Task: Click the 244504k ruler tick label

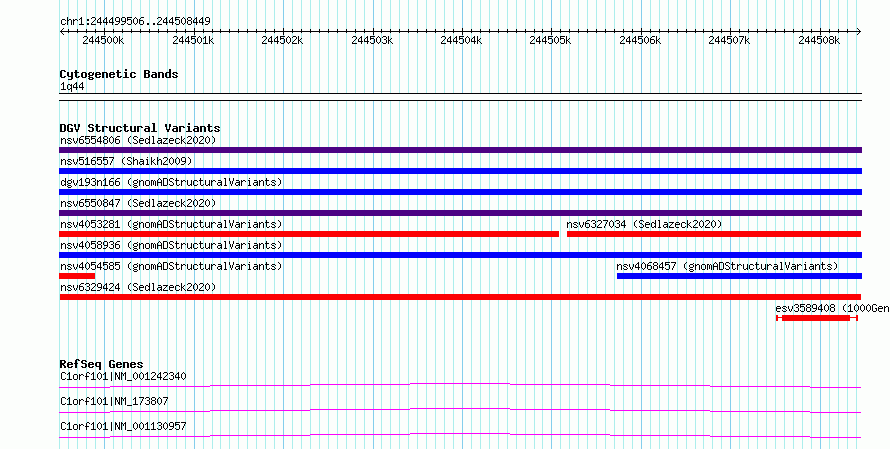Action: pyautogui.click(x=461, y=40)
